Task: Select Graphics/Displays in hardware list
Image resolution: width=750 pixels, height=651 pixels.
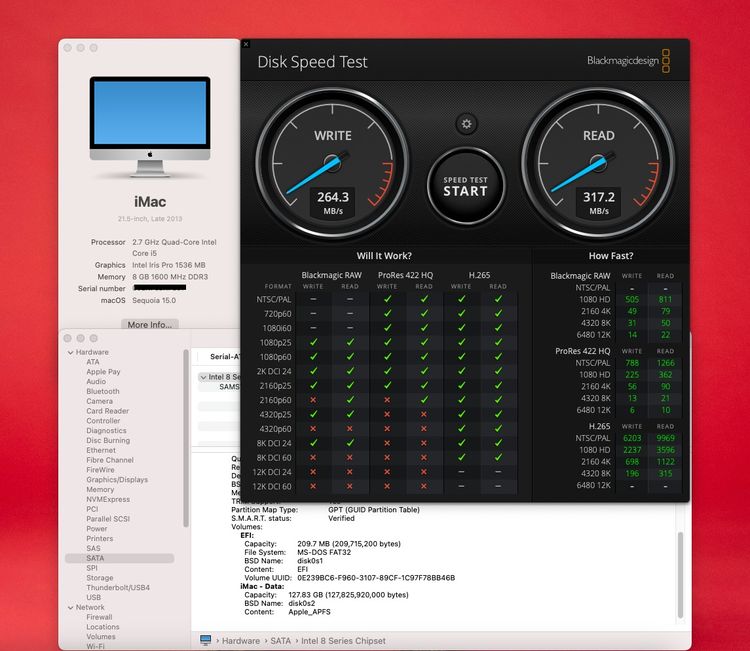Action: coord(117,479)
